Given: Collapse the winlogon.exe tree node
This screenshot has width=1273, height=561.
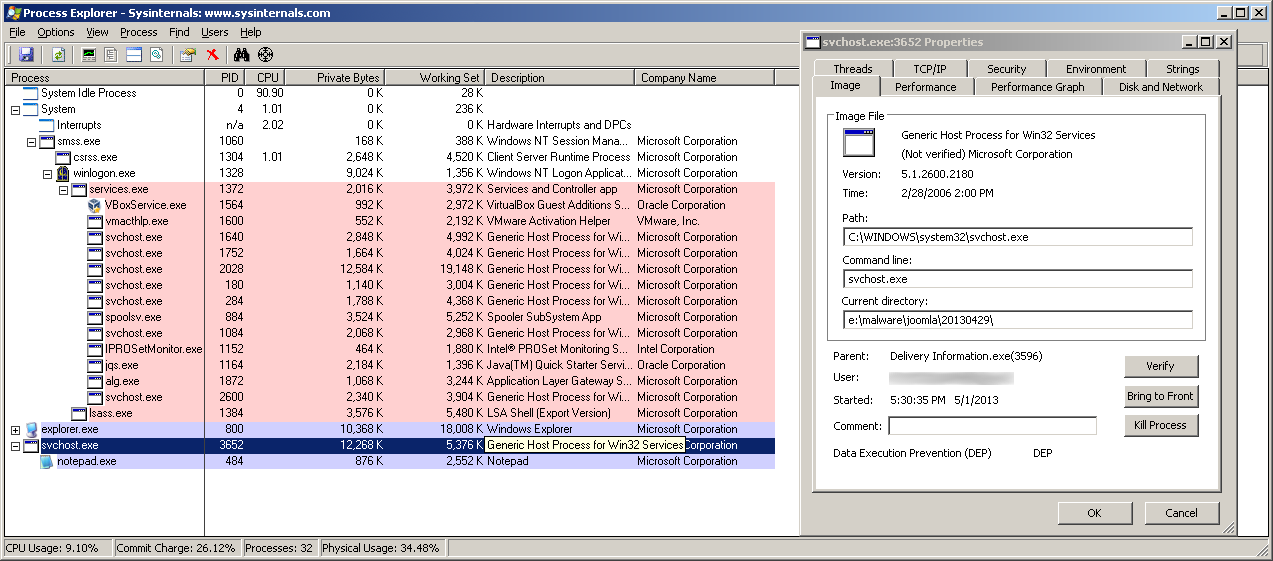Looking at the screenshot, I should [x=47, y=173].
